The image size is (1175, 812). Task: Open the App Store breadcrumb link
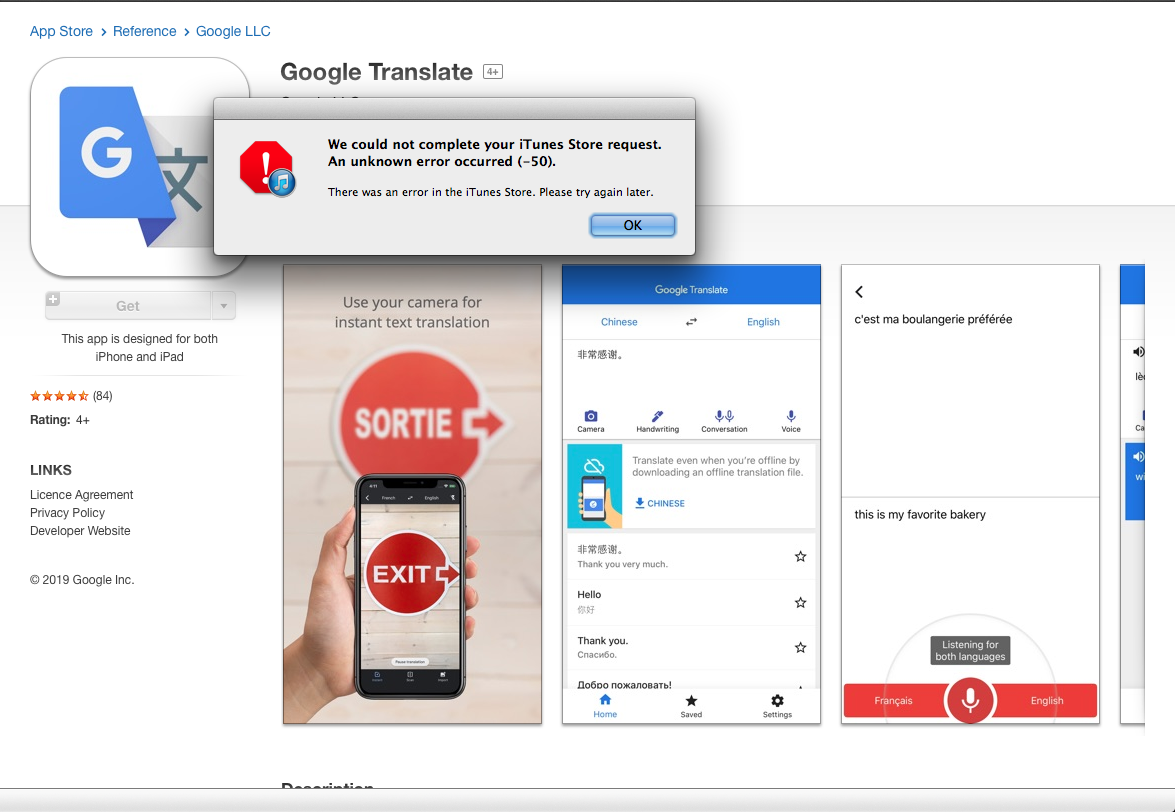(x=61, y=31)
